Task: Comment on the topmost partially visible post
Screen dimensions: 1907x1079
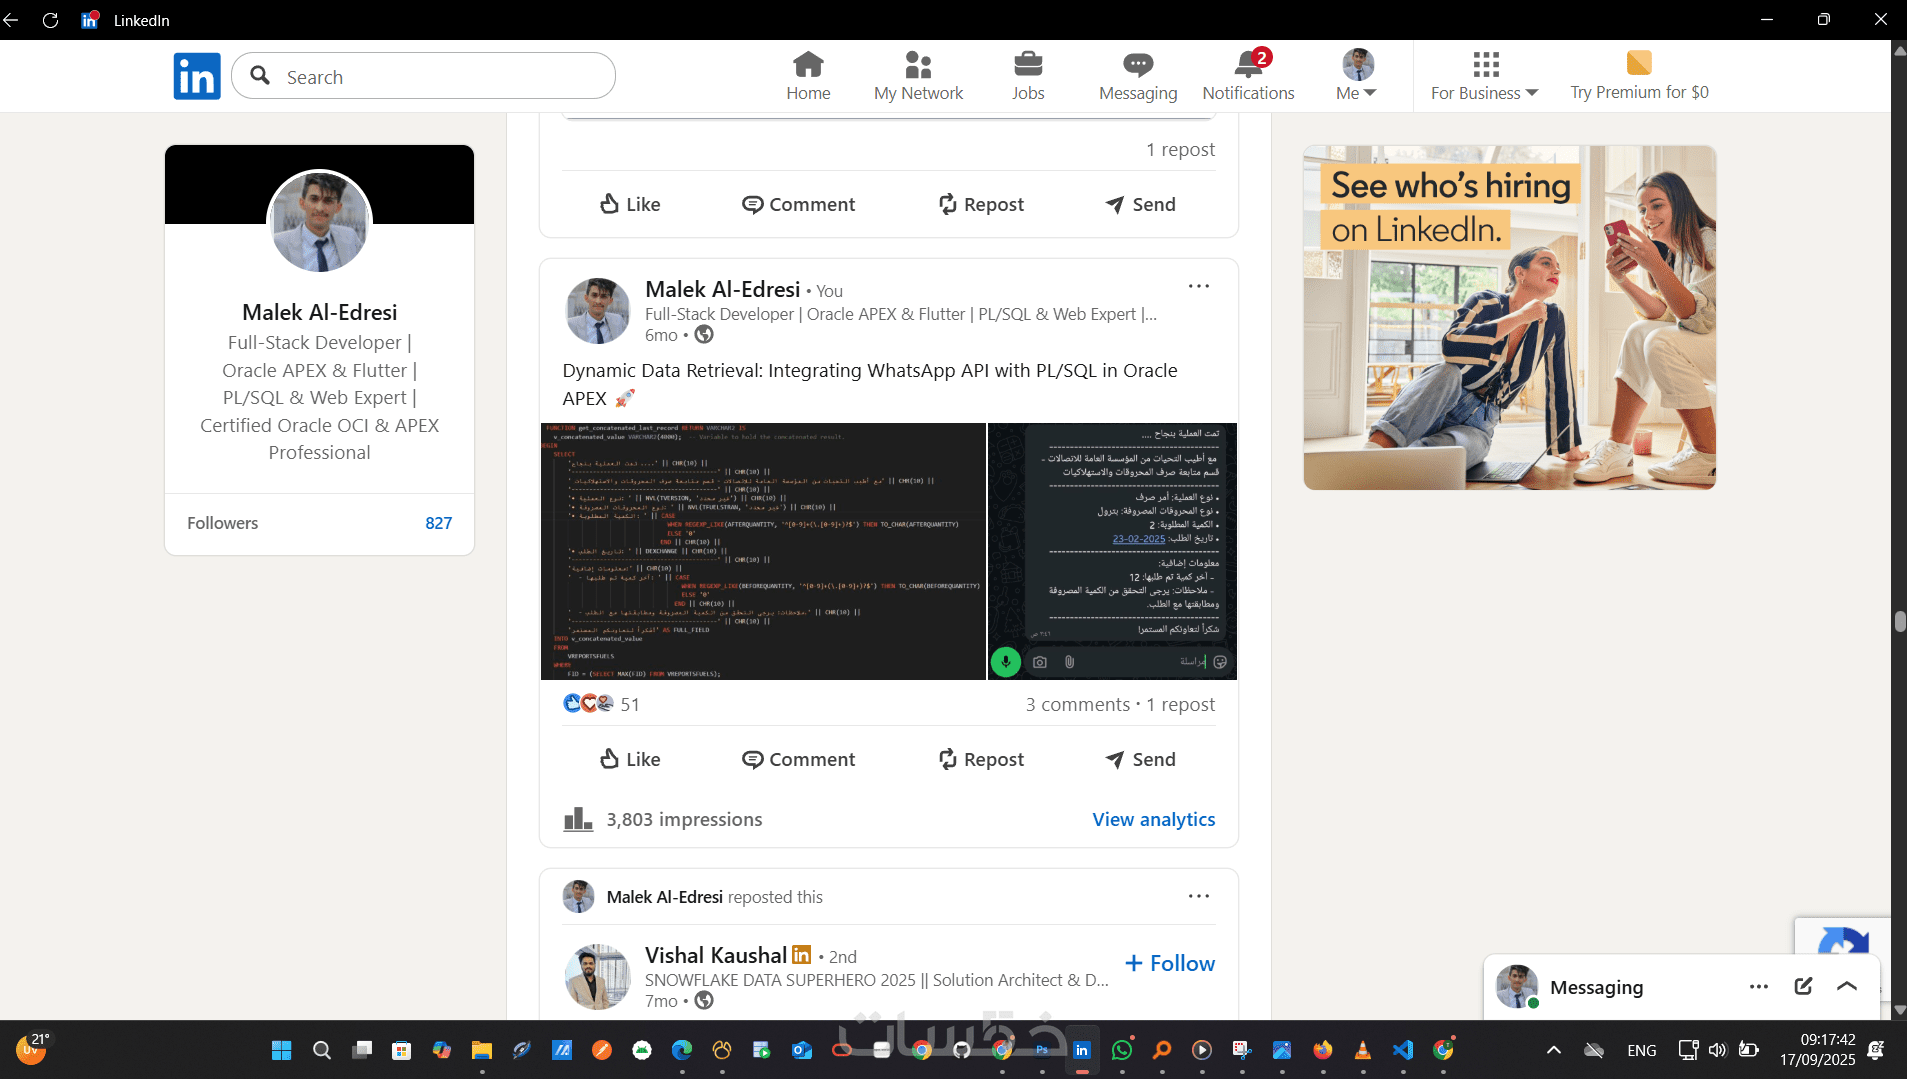Action: (798, 204)
